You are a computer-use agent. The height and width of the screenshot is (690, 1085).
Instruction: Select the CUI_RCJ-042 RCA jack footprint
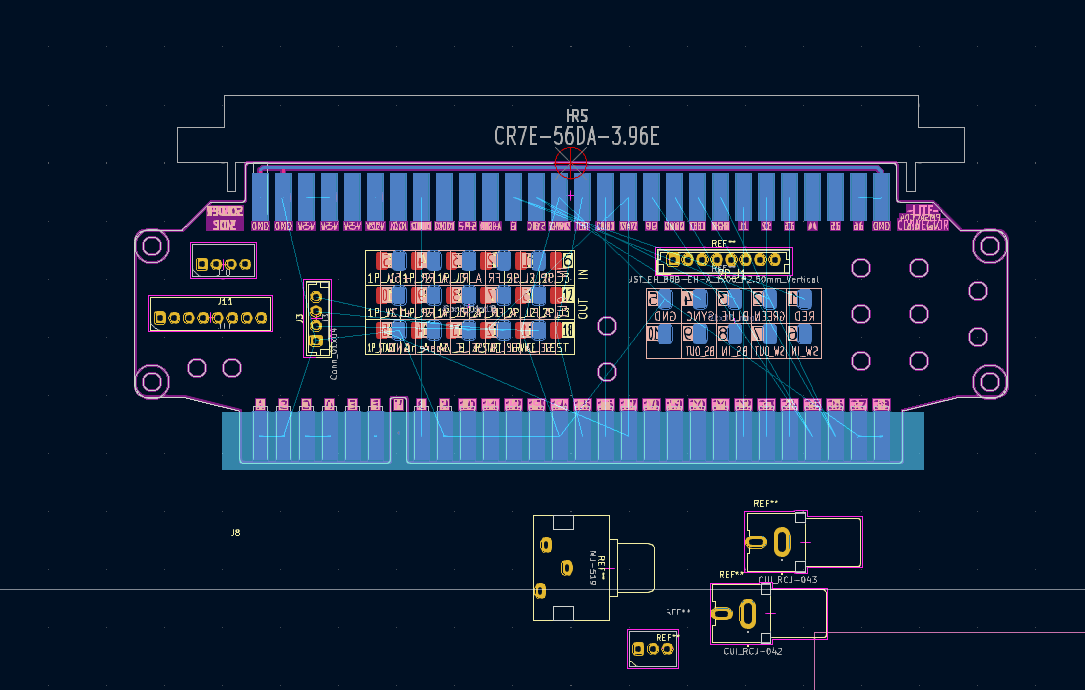coord(769,613)
